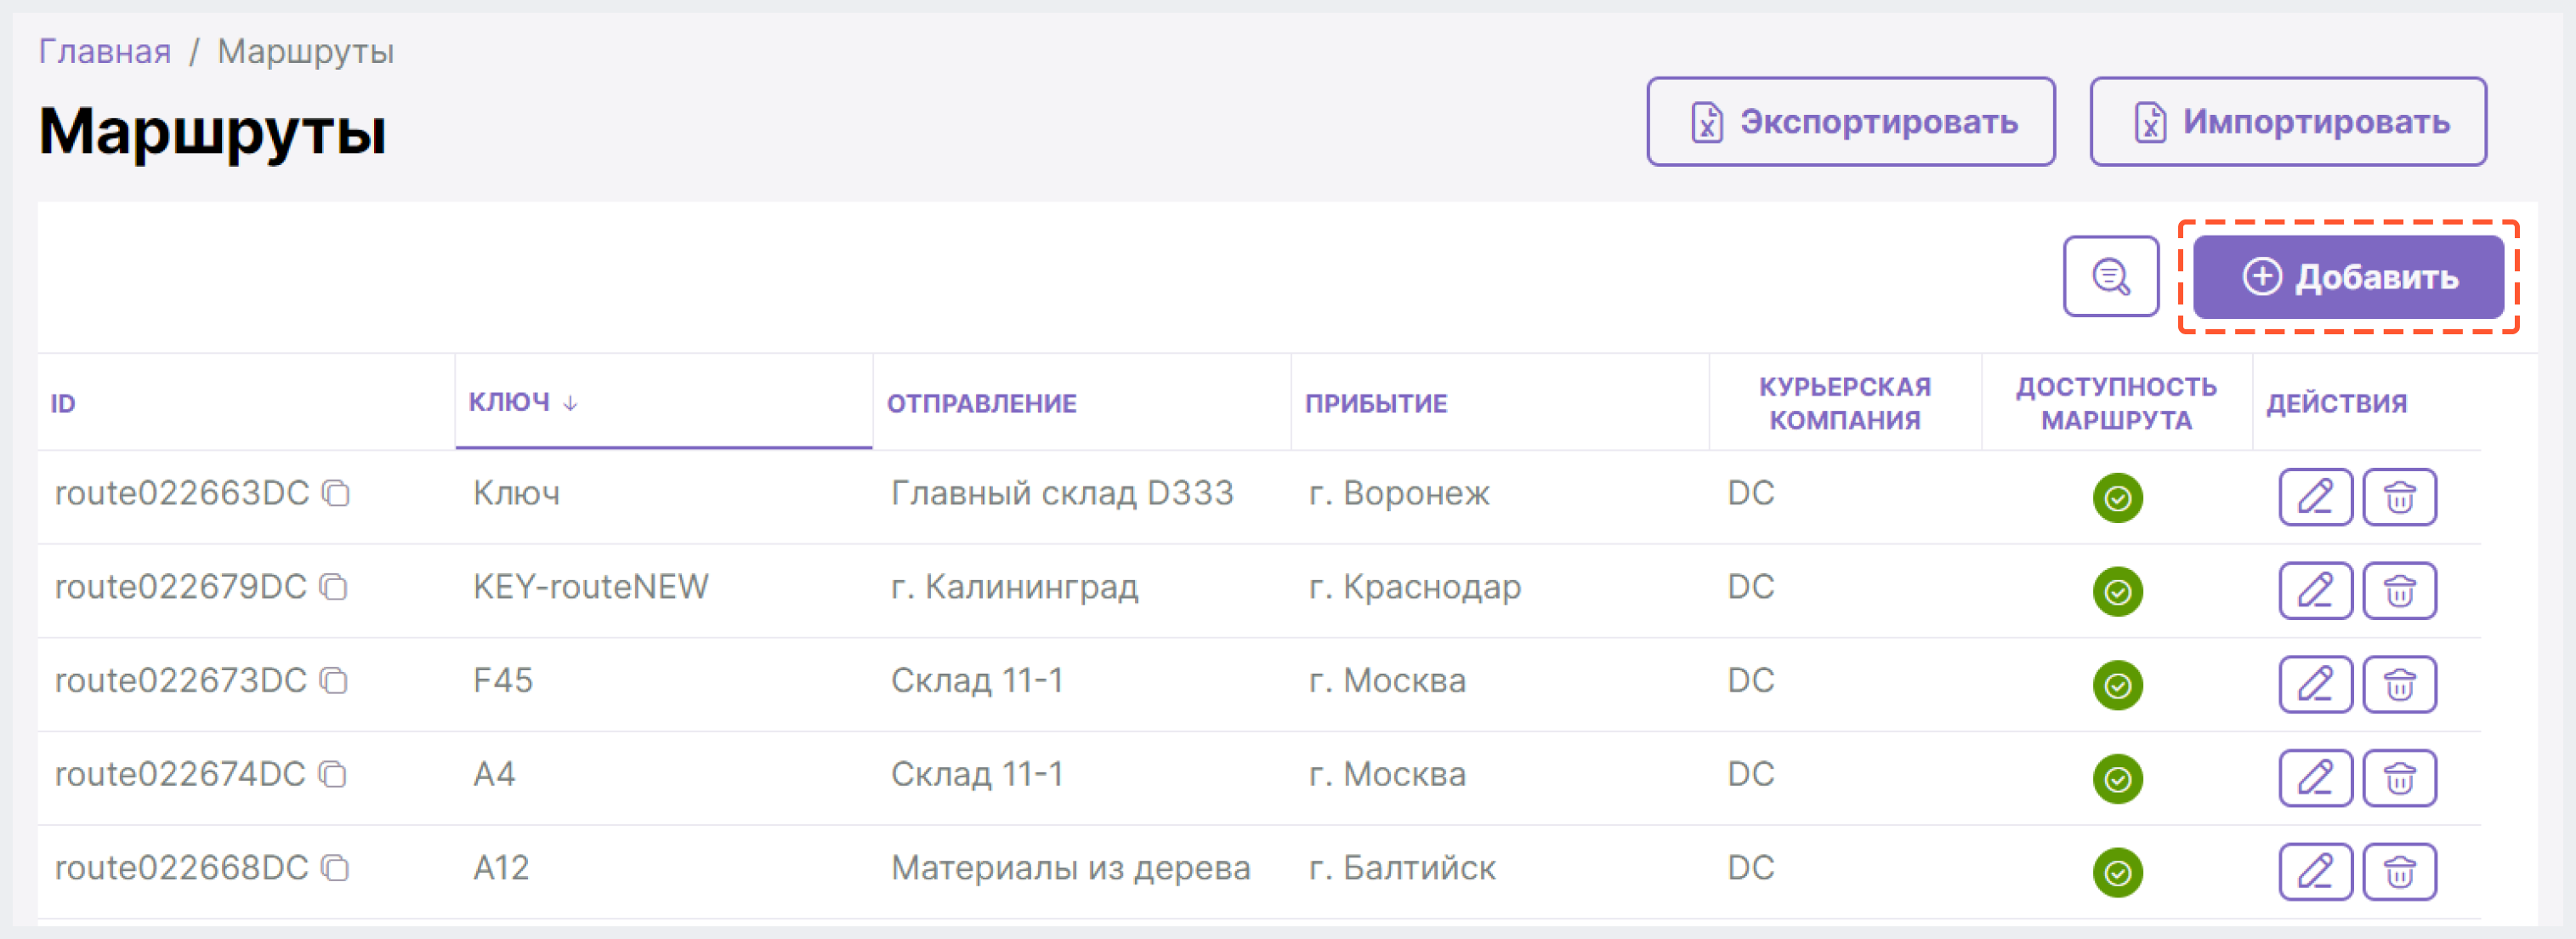Edit the route022663DC route
Viewport: 2576px width, 939px height.
click(x=2315, y=497)
